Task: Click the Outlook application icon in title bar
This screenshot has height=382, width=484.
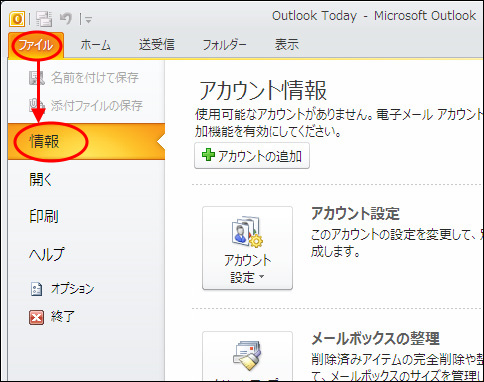Action: [x=17, y=19]
